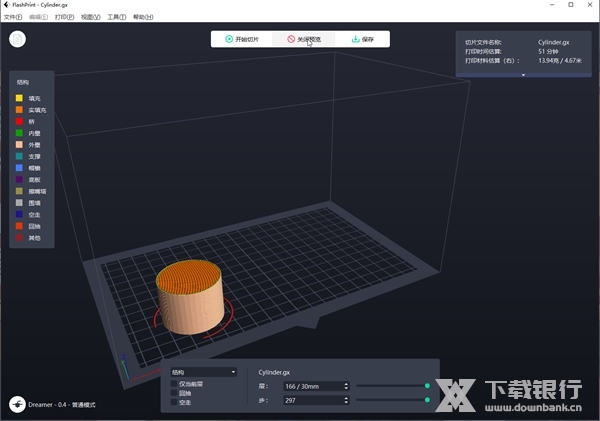Screen dimensions: 600x421
Task: Click the 保存 (save) button
Action: tap(362, 39)
